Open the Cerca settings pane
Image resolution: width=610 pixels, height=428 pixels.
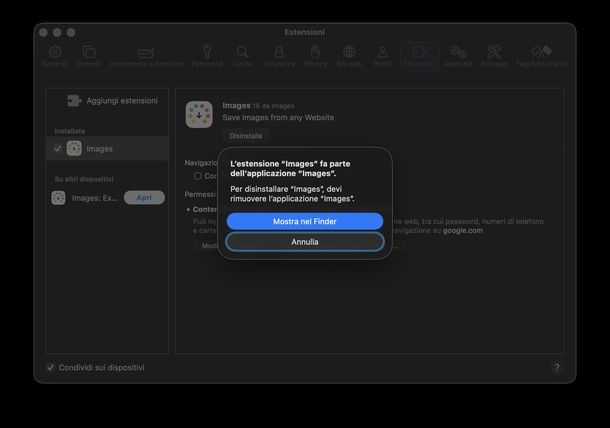click(243, 56)
